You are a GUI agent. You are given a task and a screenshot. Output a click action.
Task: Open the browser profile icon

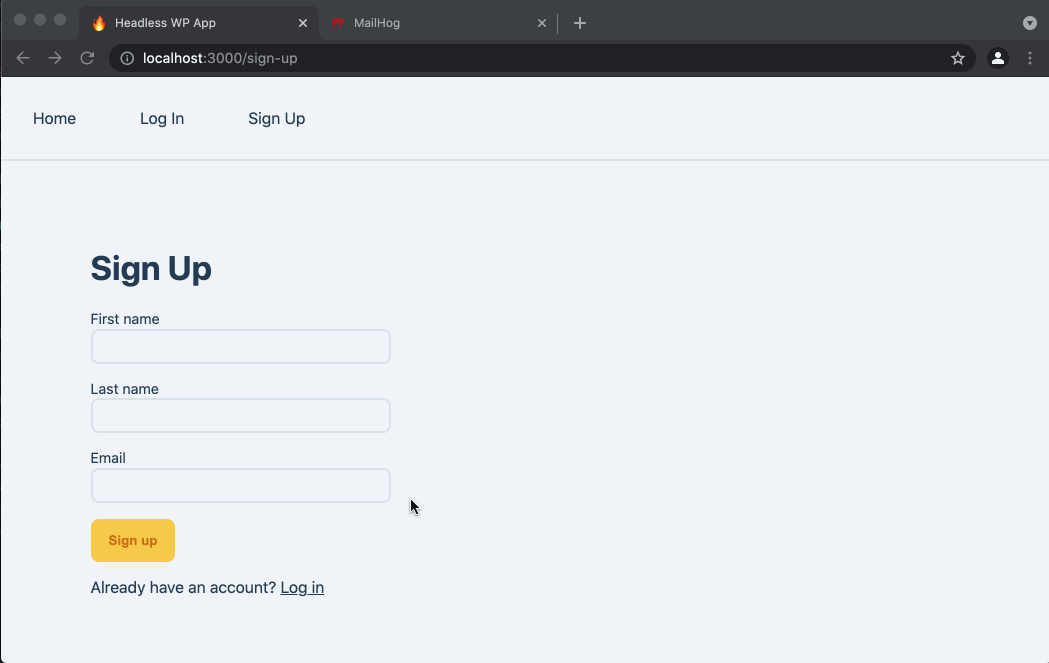[x=997, y=58]
